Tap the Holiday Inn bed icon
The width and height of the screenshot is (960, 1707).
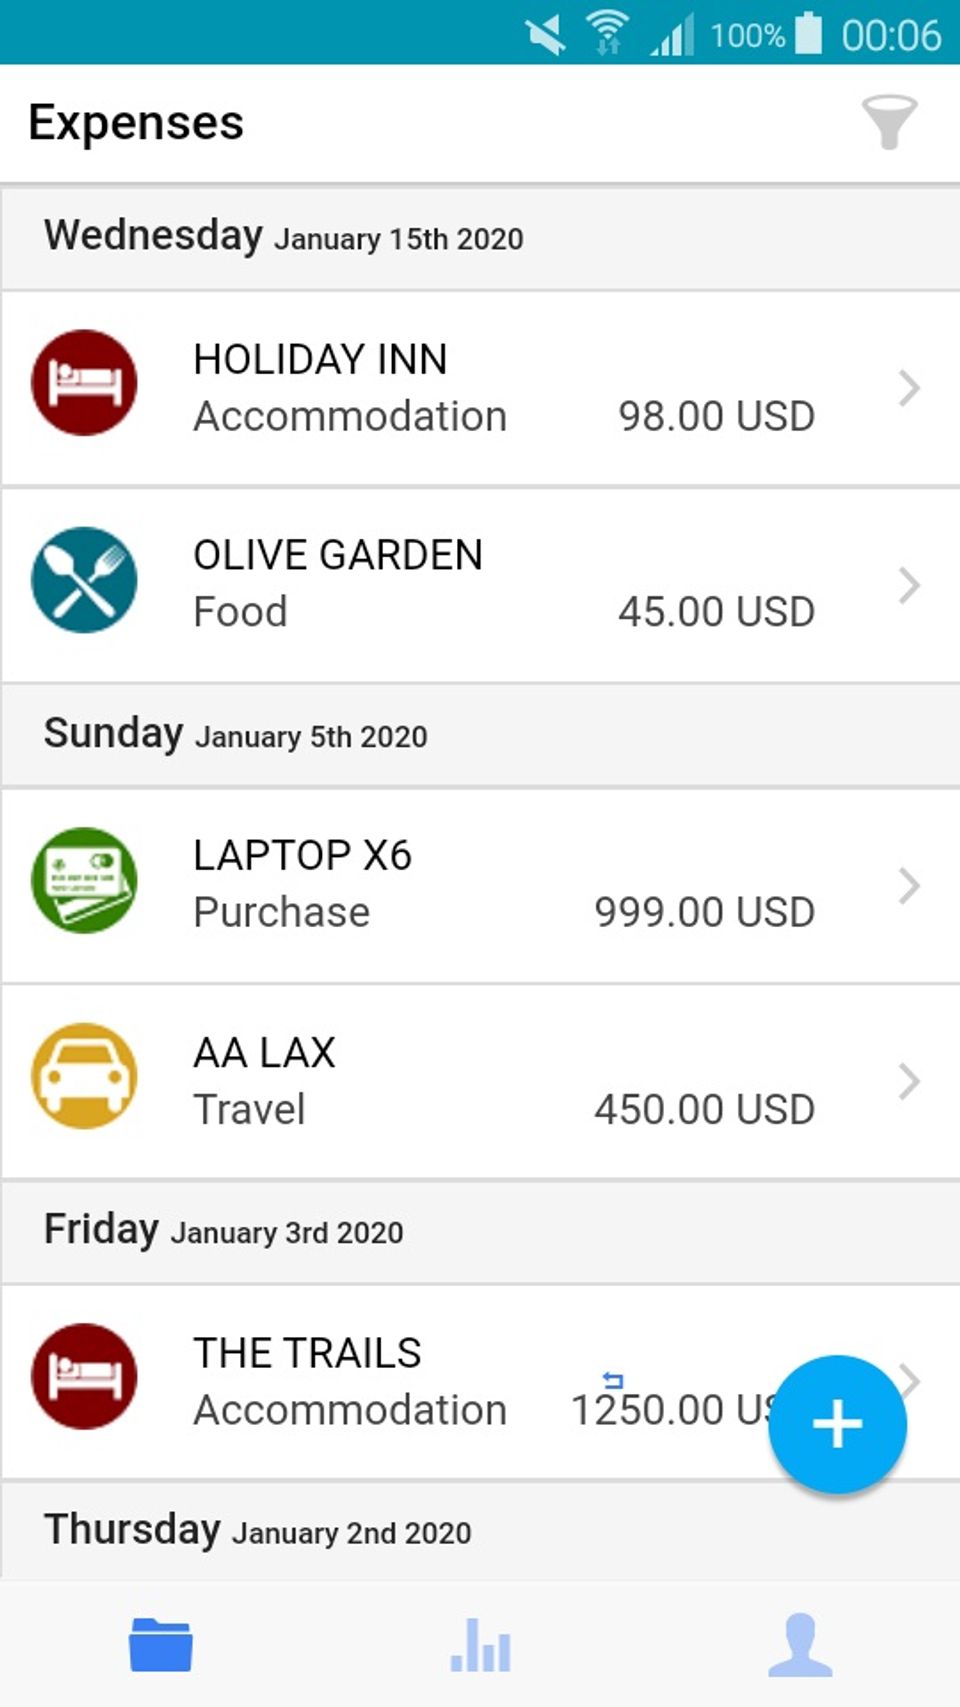[84, 383]
